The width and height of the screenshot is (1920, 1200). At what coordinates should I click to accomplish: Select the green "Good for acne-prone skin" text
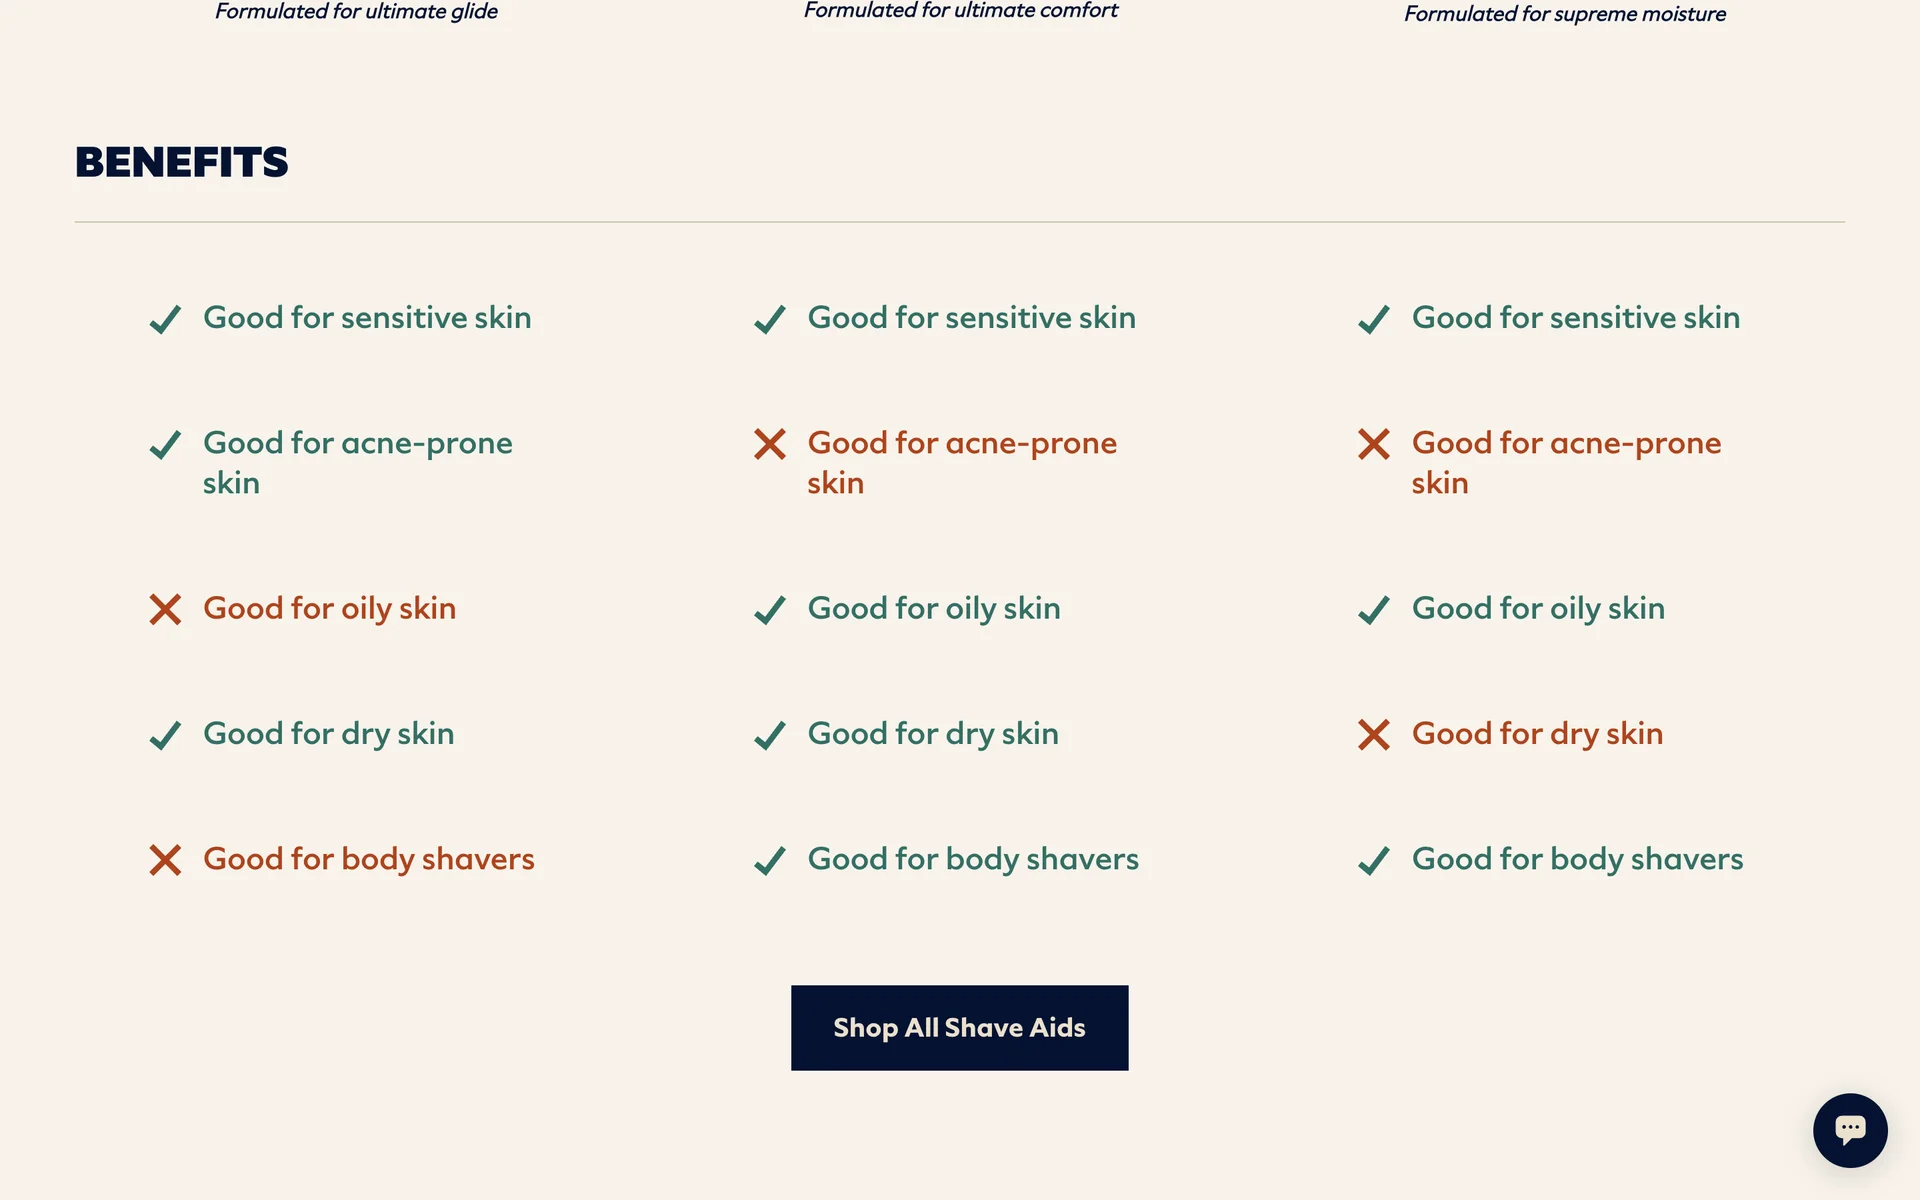coord(357,462)
